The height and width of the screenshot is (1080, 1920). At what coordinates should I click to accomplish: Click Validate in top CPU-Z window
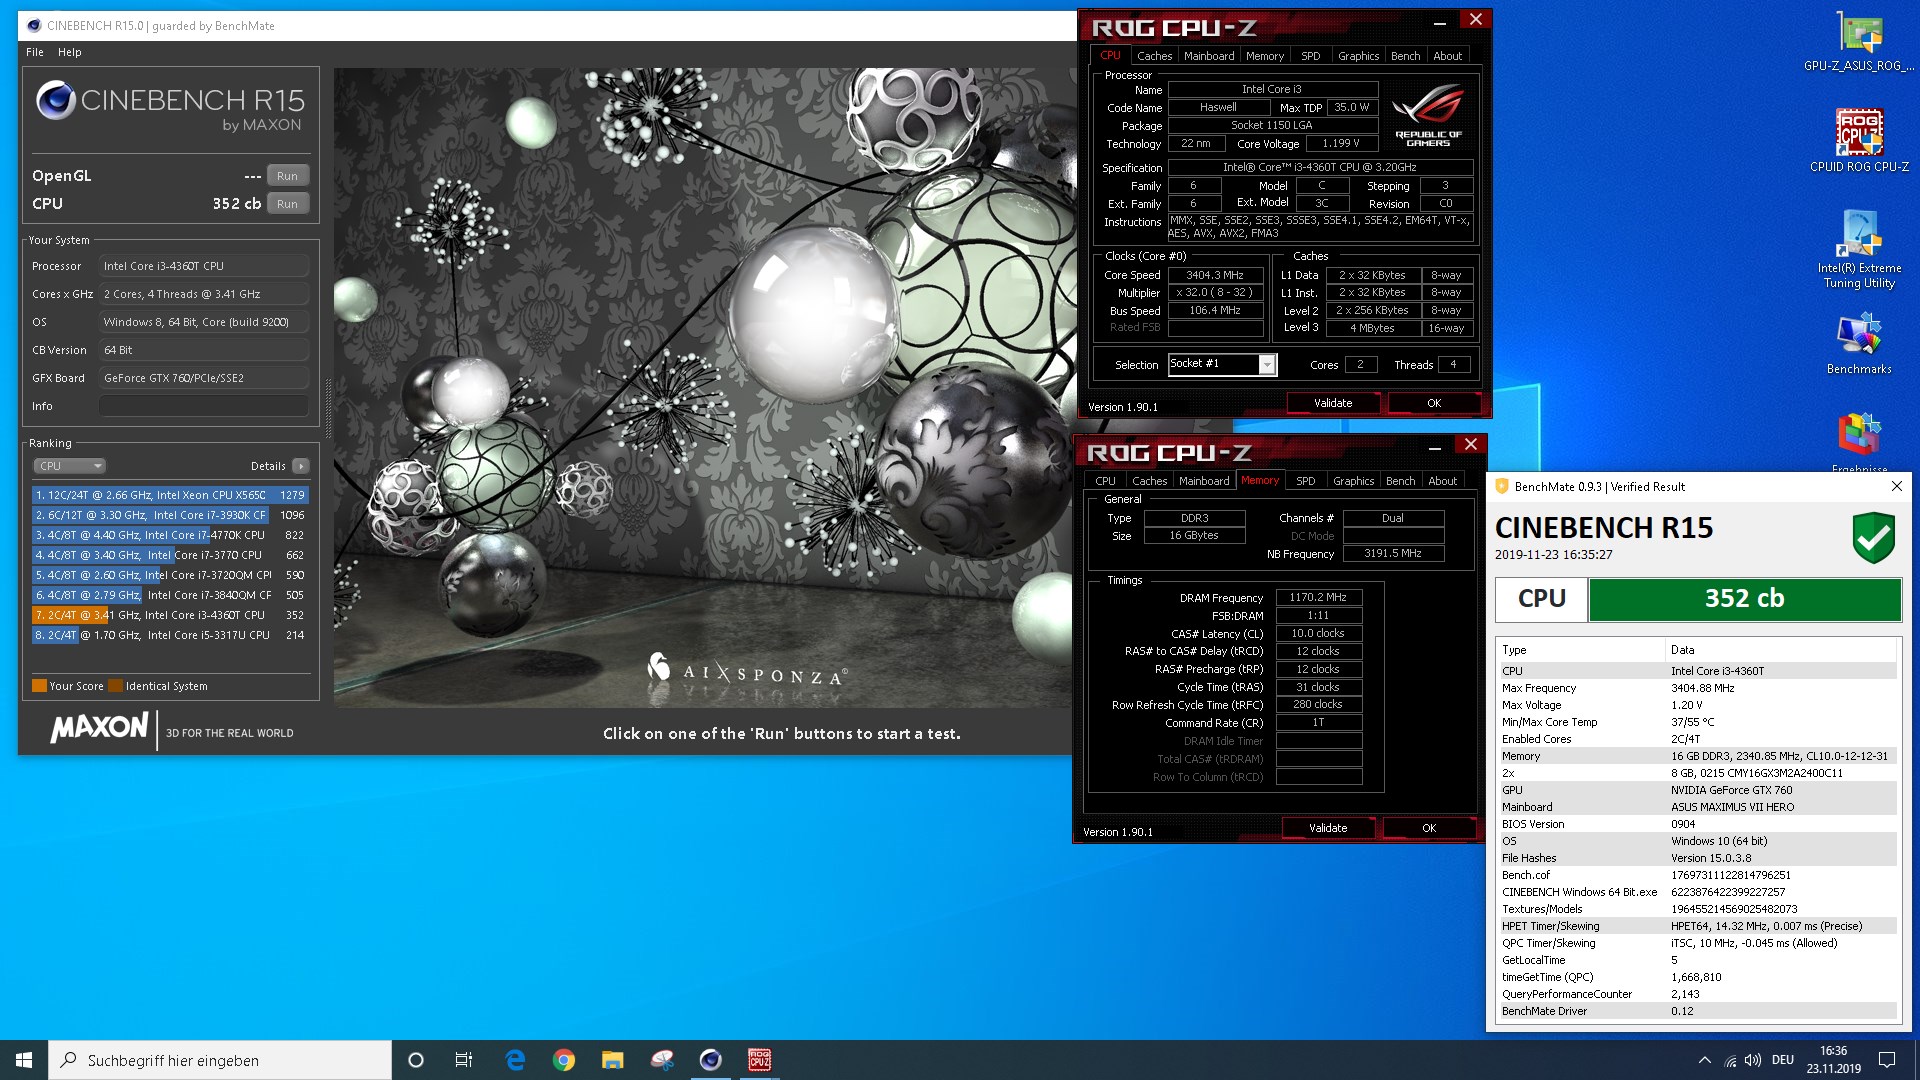click(x=1333, y=403)
